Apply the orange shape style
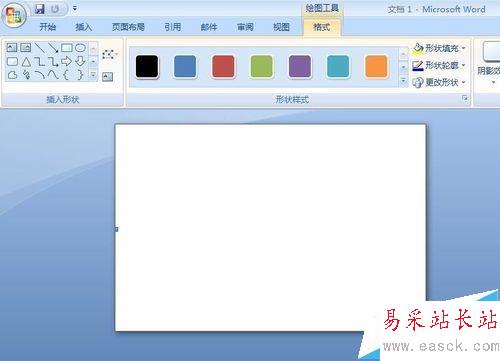The image size is (500, 361). point(376,67)
